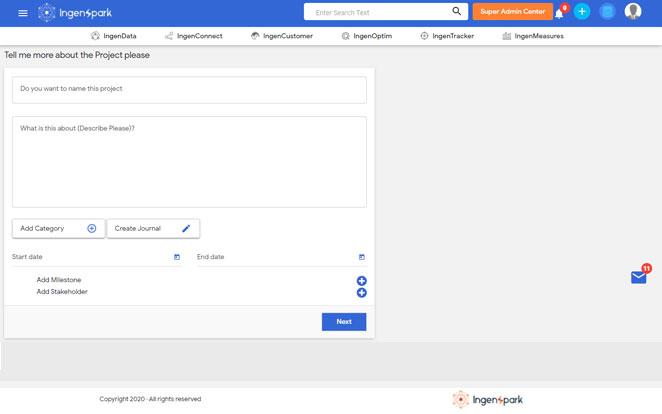This screenshot has width=662, height=414.
Task: Open the floating mail messages icon
Action: pyautogui.click(x=639, y=277)
